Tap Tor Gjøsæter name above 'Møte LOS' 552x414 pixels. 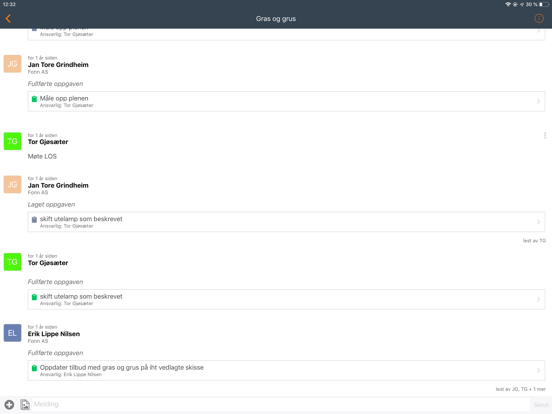pyautogui.click(x=48, y=142)
